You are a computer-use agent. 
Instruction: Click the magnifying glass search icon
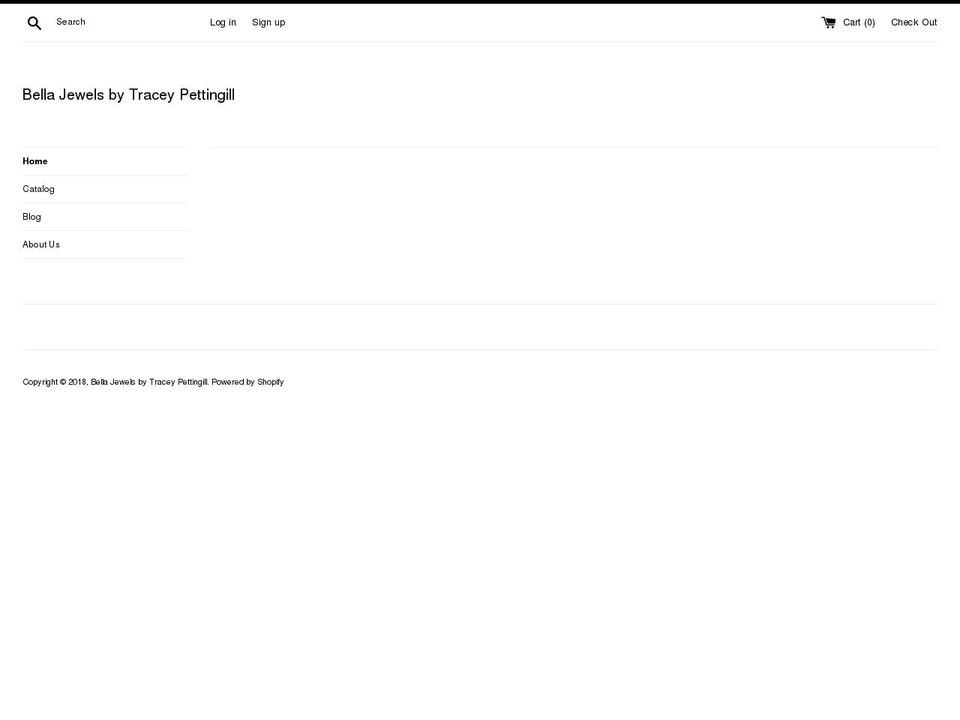(34, 23)
